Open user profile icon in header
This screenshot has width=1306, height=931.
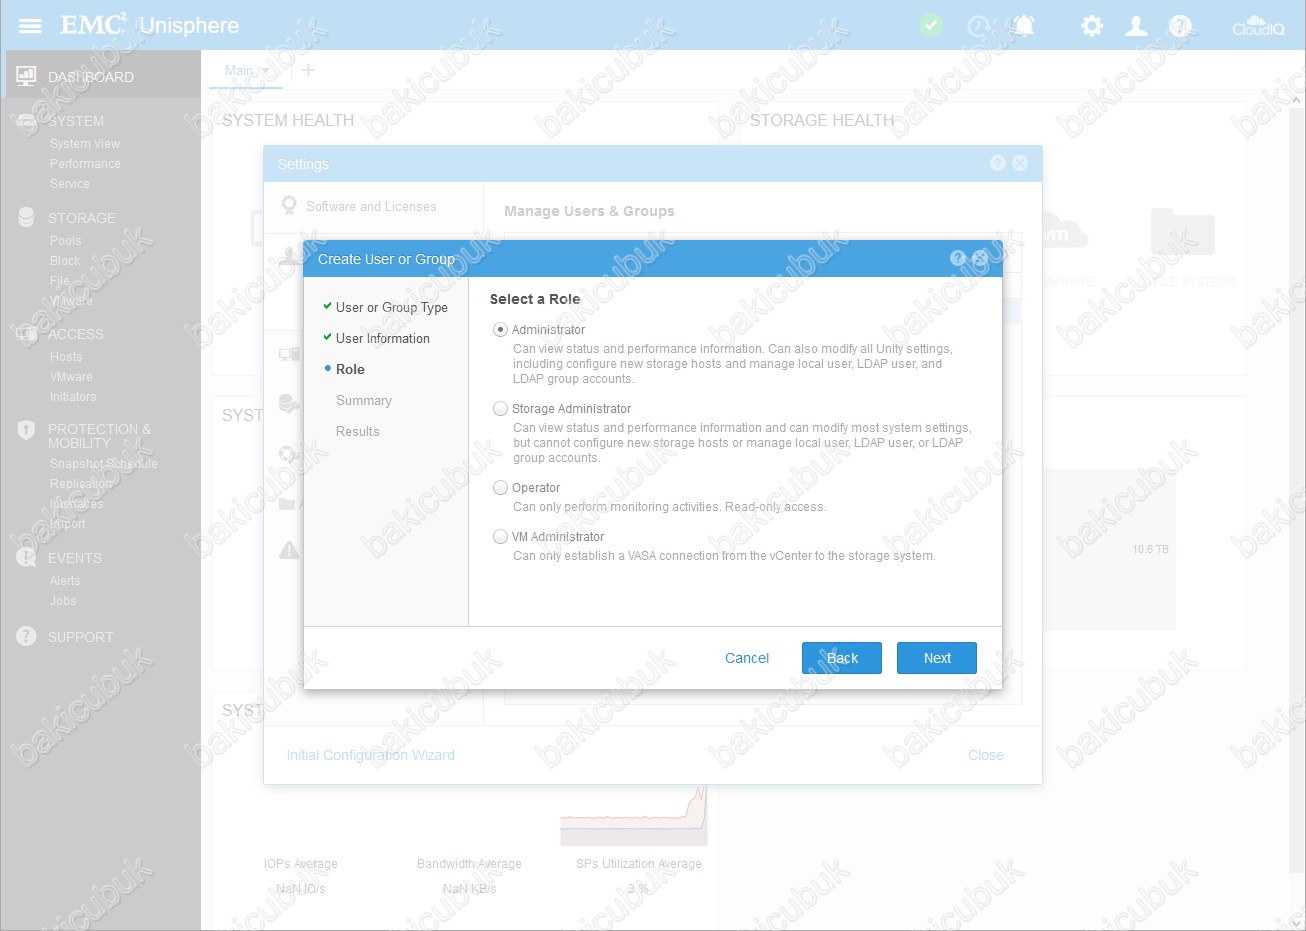pyautogui.click(x=1136, y=26)
